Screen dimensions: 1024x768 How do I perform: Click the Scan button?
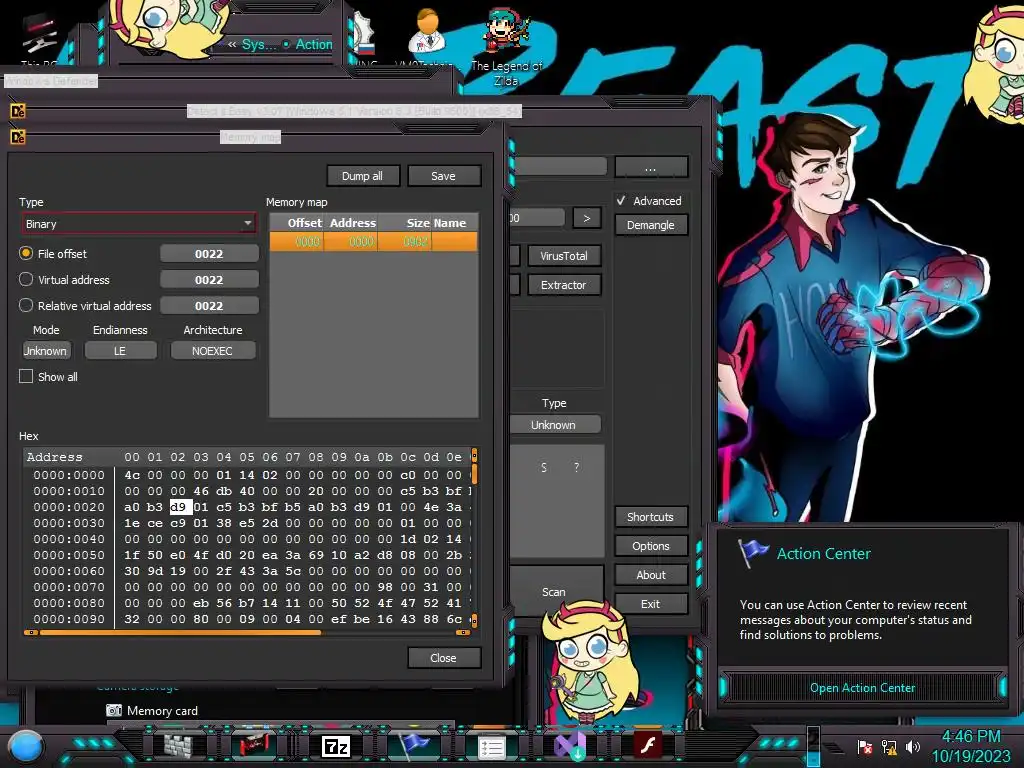pos(554,592)
